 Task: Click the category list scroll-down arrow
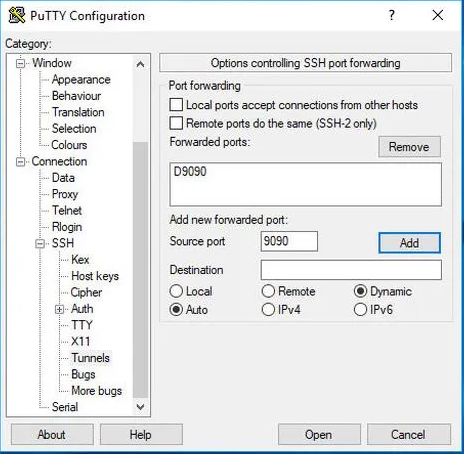click(x=140, y=407)
